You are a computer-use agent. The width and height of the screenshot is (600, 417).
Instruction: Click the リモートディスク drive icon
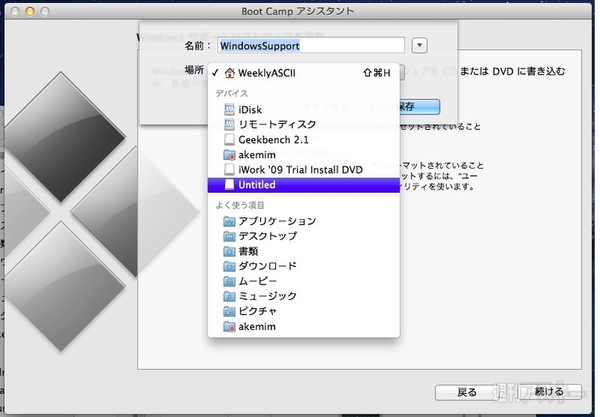pyautogui.click(x=229, y=124)
